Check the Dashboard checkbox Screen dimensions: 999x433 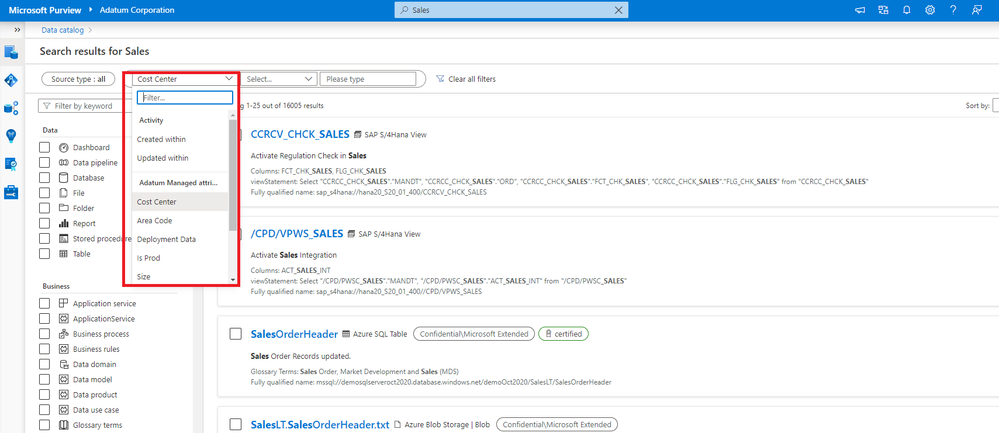(44, 147)
